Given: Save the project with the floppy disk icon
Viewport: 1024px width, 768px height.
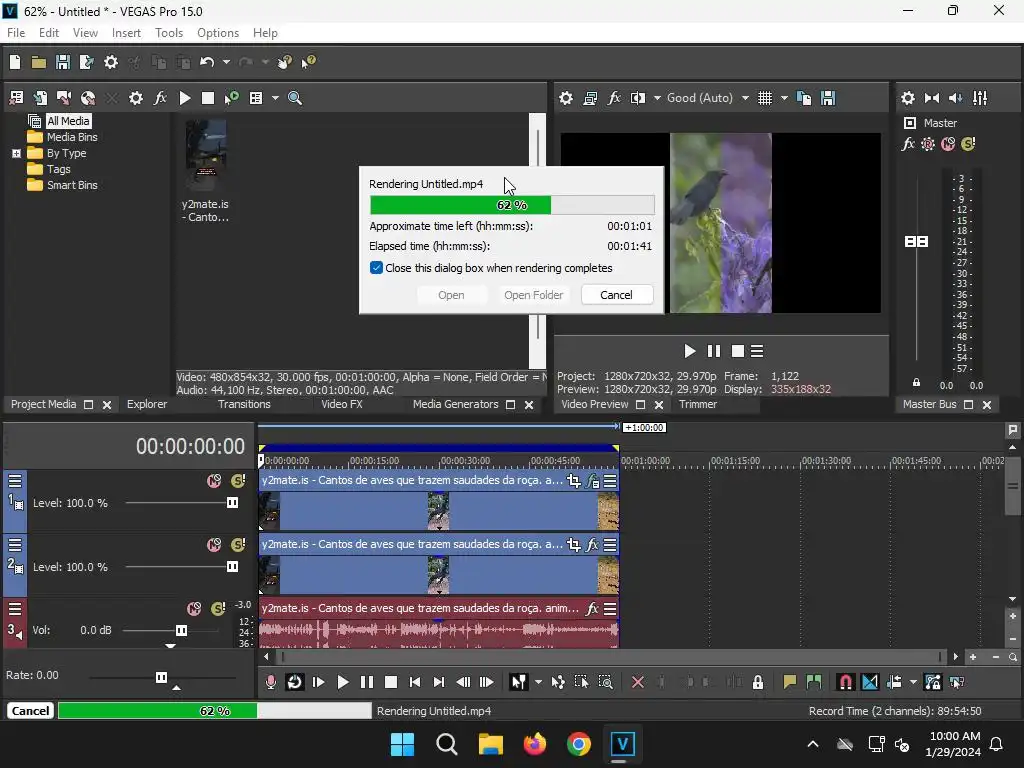Looking at the screenshot, I should (x=63, y=62).
